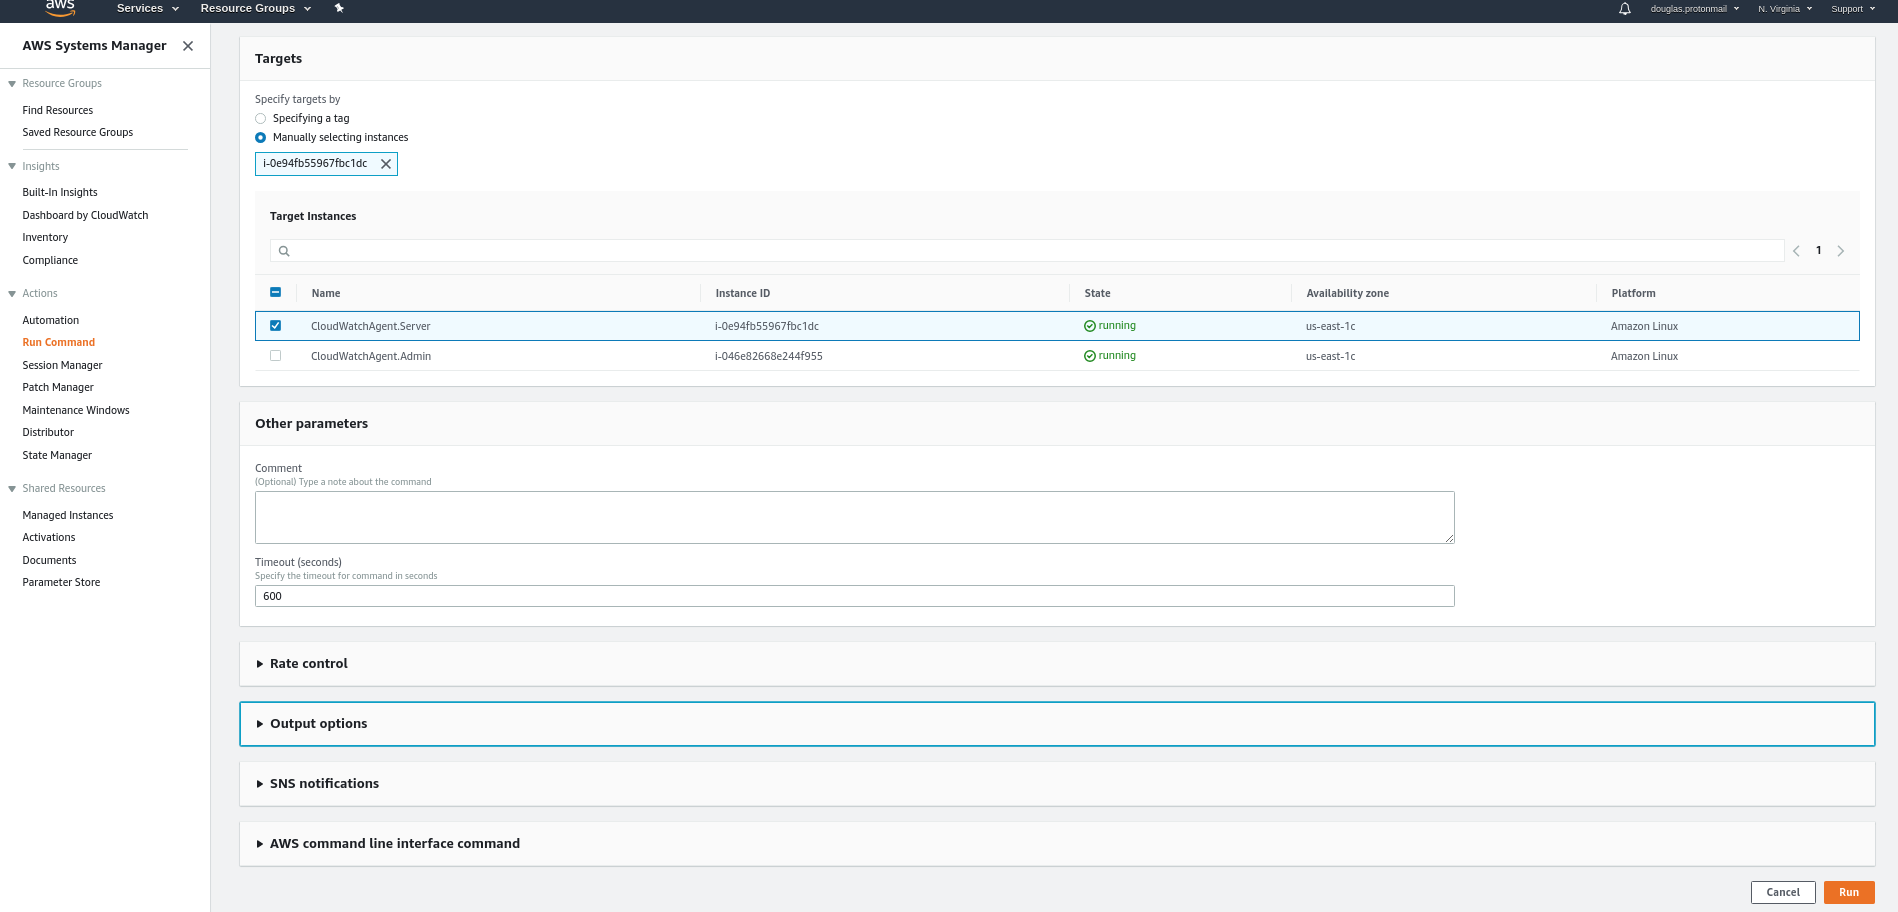Image resolution: width=1898 pixels, height=912 pixels.
Task: Click the AWS logo in header
Action: (x=60, y=8)
